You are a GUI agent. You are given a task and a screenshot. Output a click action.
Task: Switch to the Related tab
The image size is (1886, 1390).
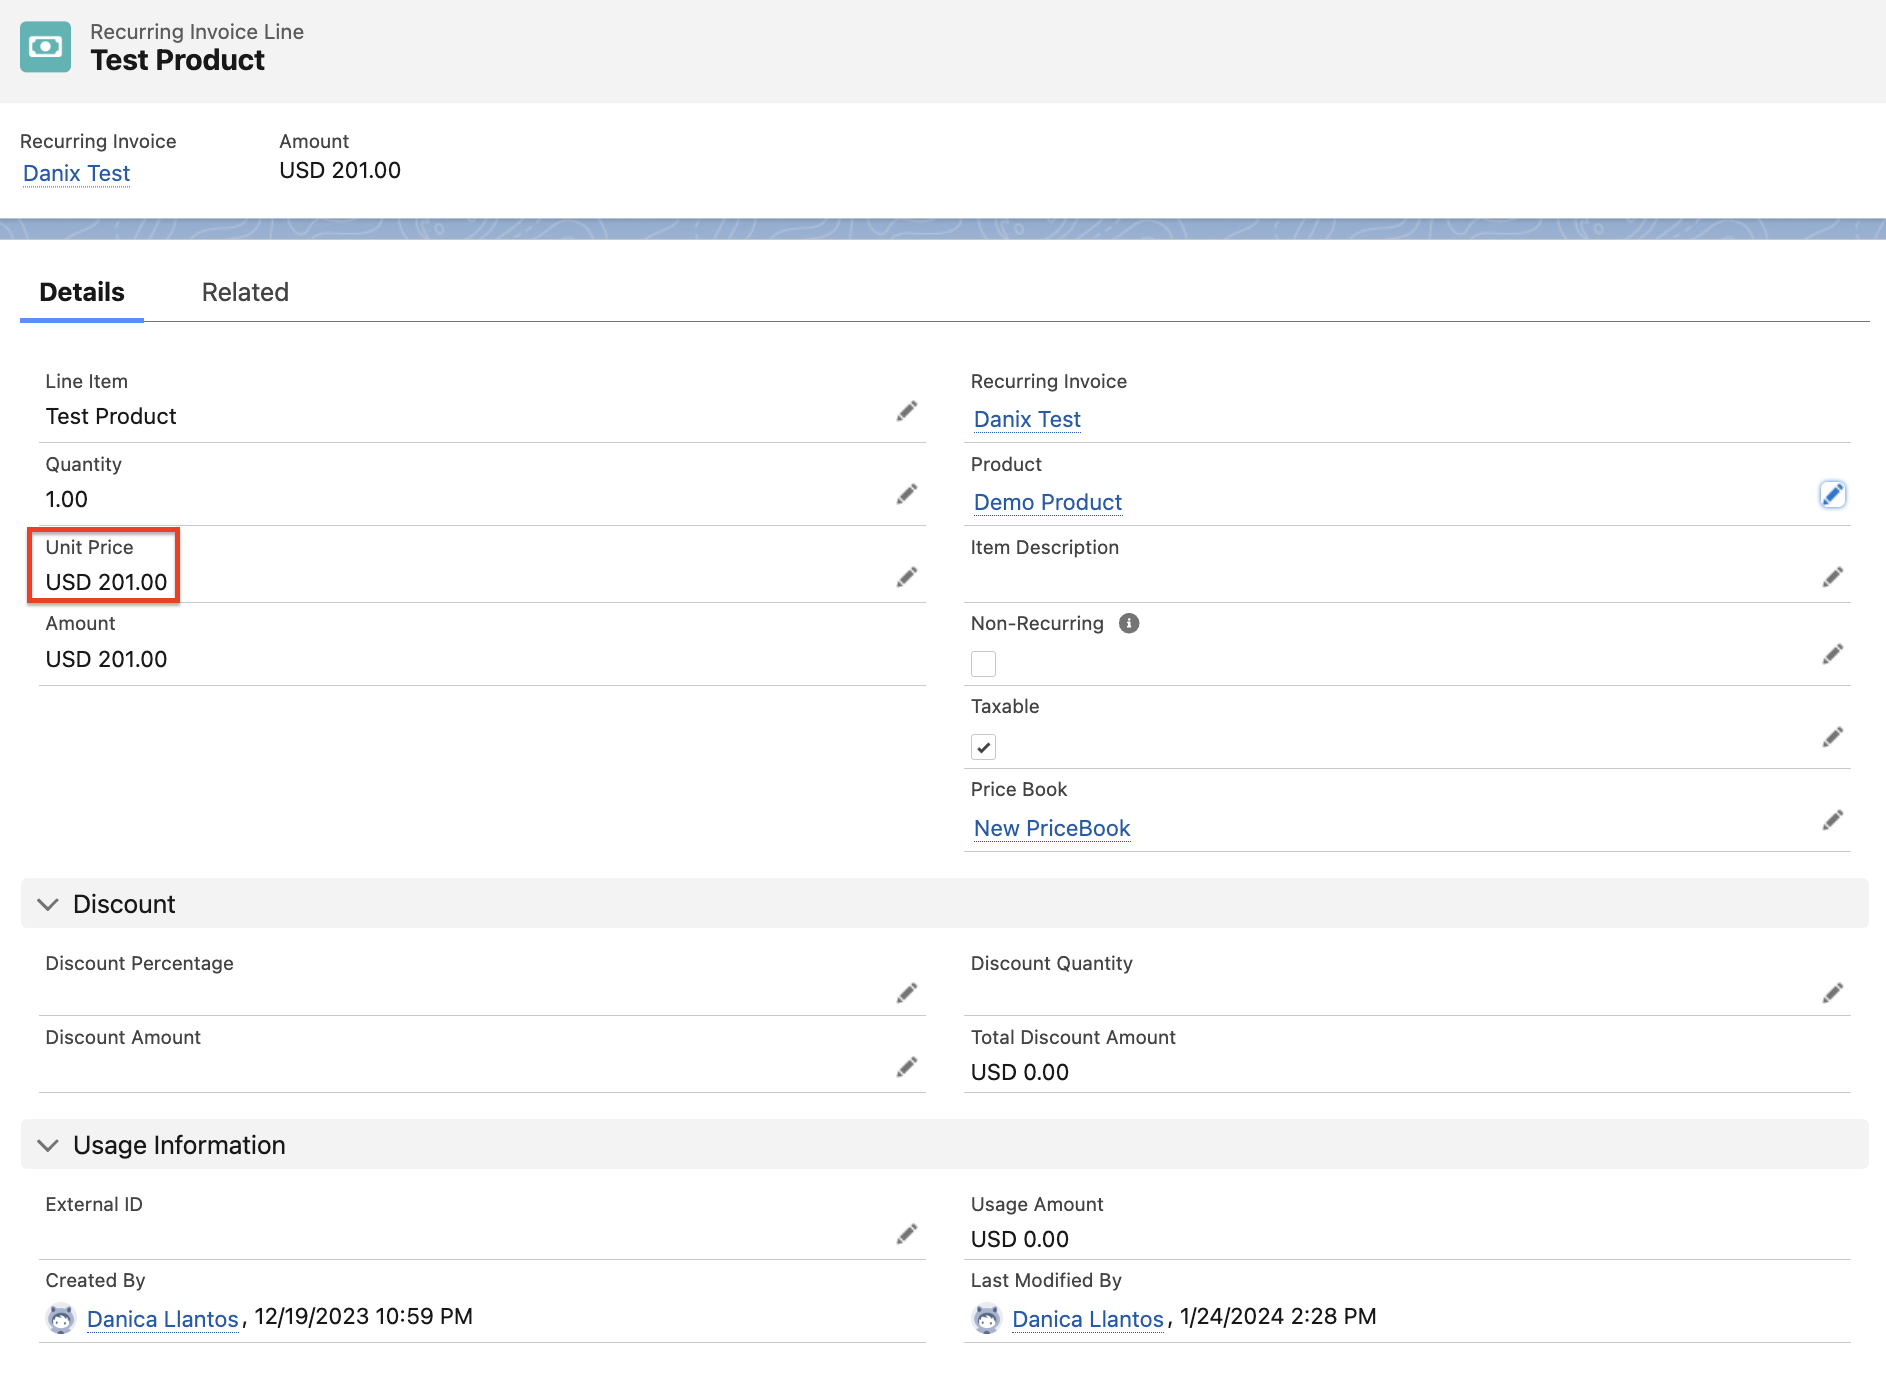[245, 292]
